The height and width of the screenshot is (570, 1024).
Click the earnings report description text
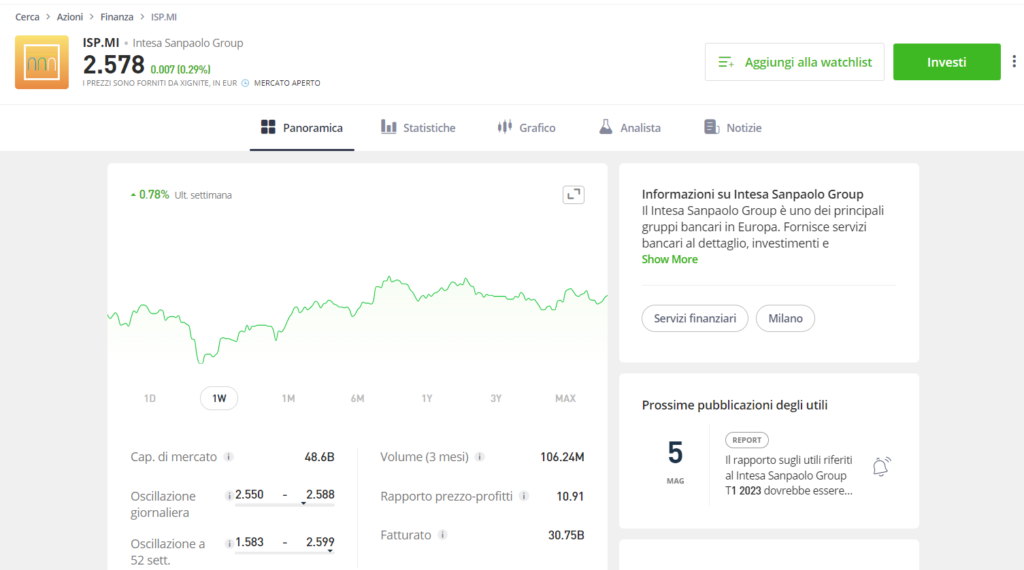tap(789, 475)
